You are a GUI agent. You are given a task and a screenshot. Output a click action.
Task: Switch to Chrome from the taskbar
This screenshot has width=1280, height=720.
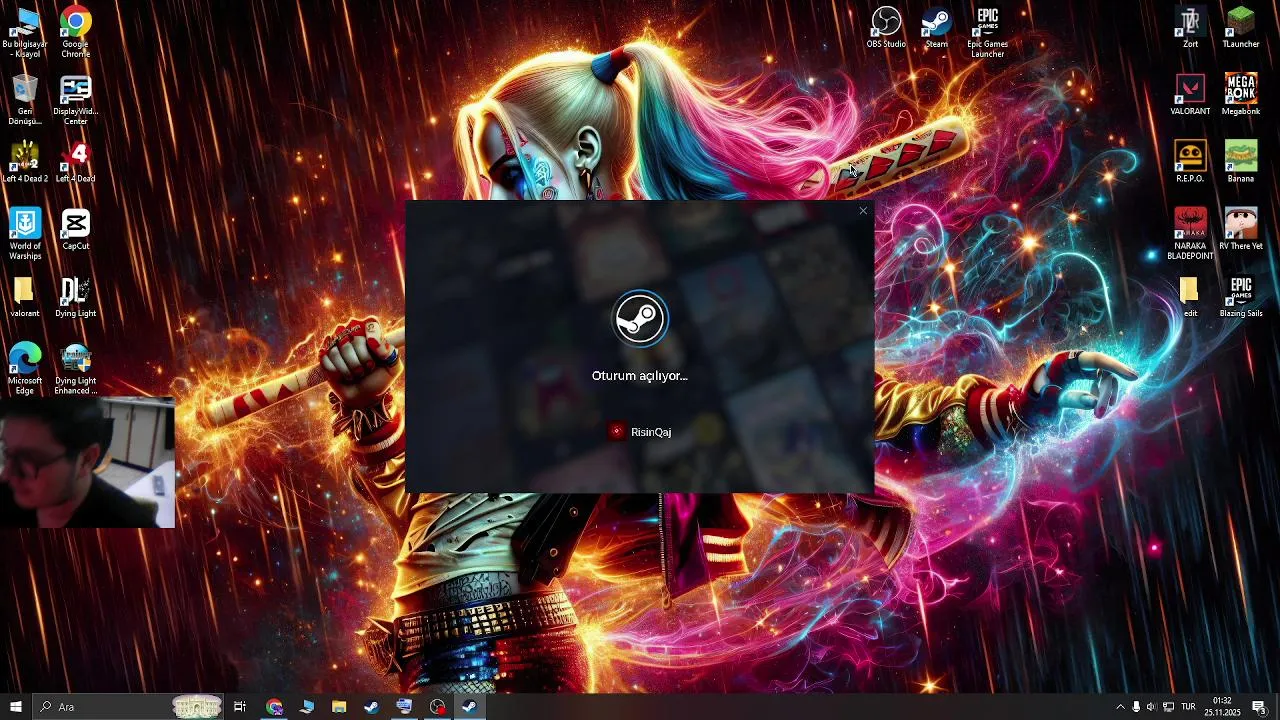click(x=274, y=707)
